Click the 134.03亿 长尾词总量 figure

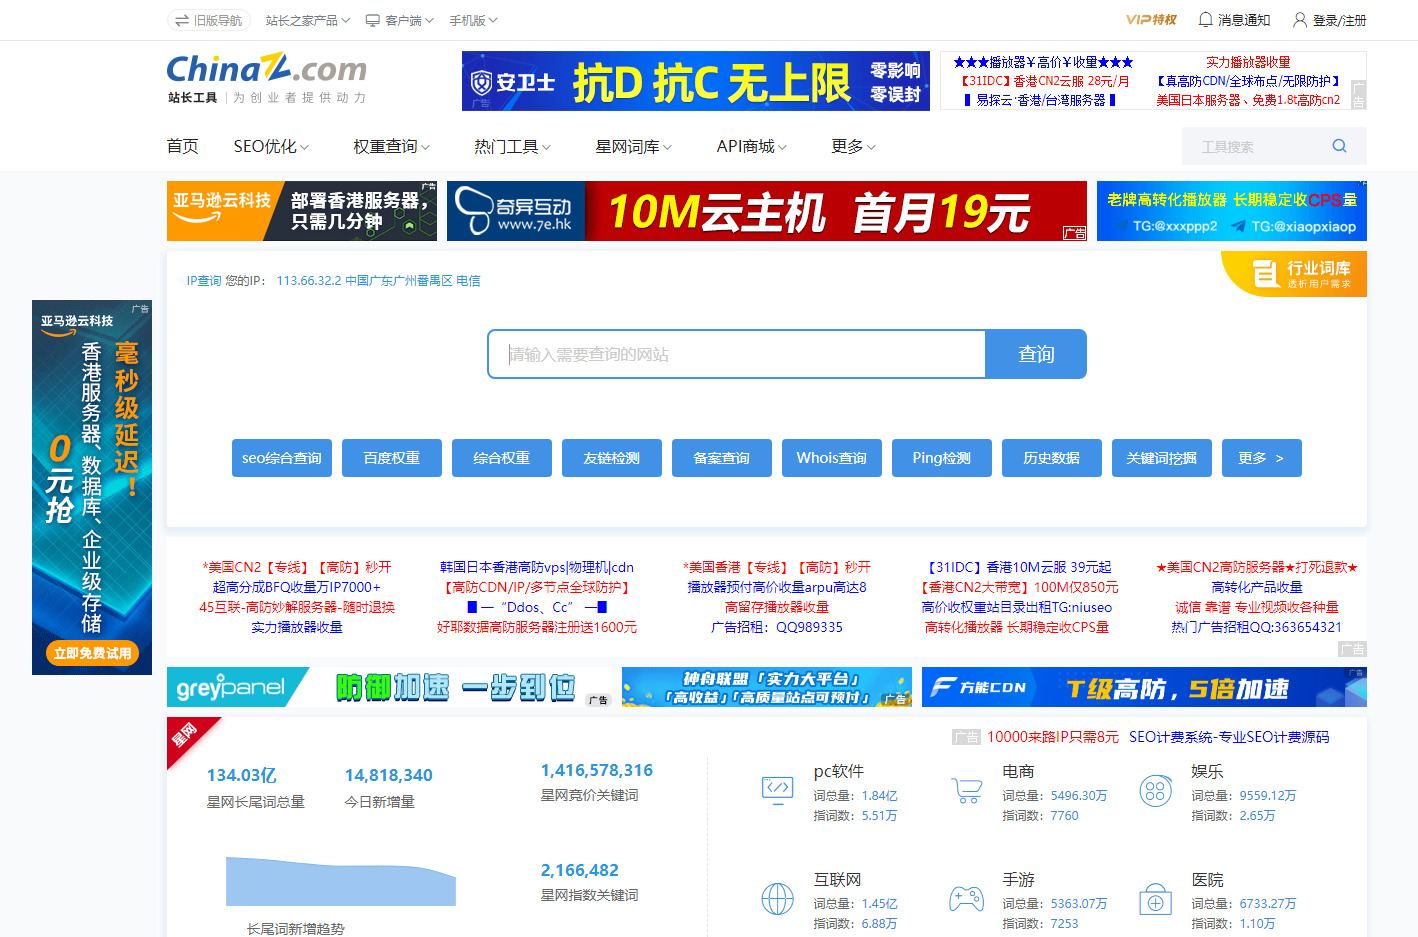click(x=242, y=775)
